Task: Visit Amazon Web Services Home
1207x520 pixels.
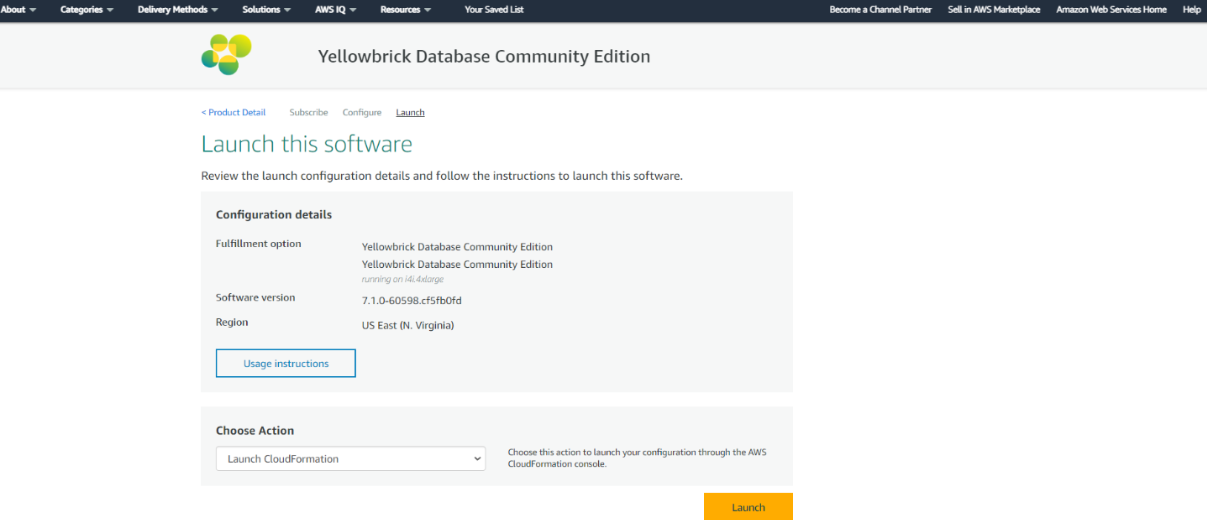Action: 1111,10
